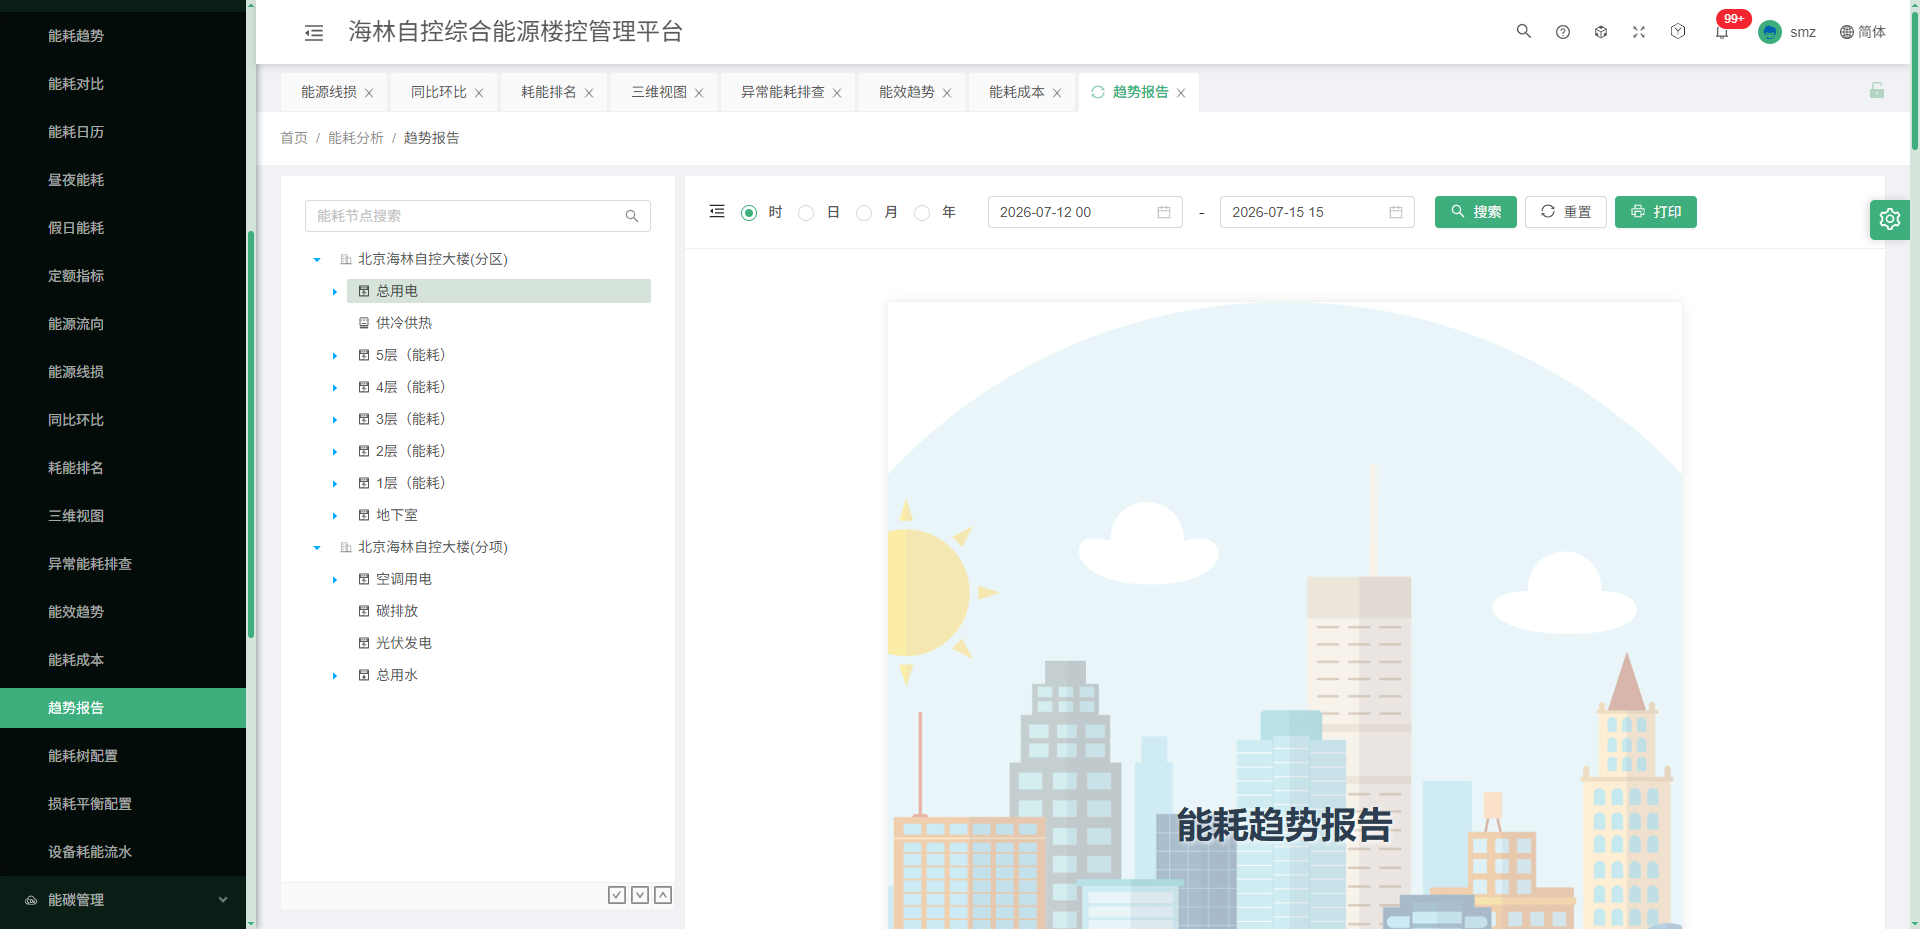Screen dimensions: 1920x929
Task: Click the check-all icon below tree panel
Action: 617,895
